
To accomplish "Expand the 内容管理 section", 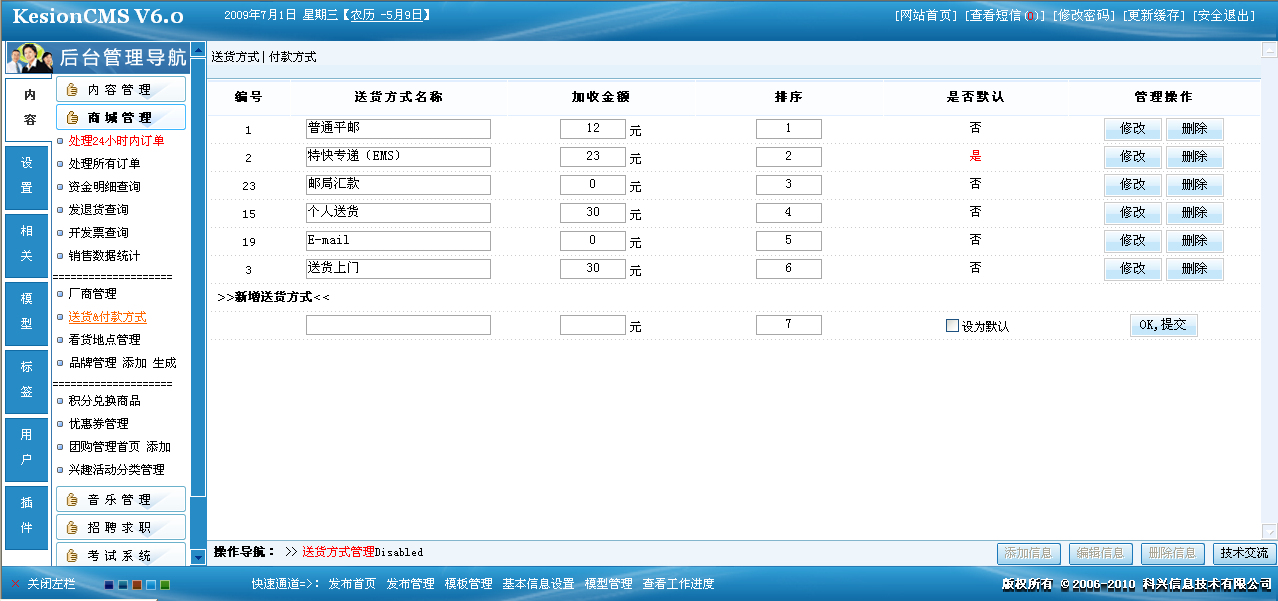I will point(120,90).
